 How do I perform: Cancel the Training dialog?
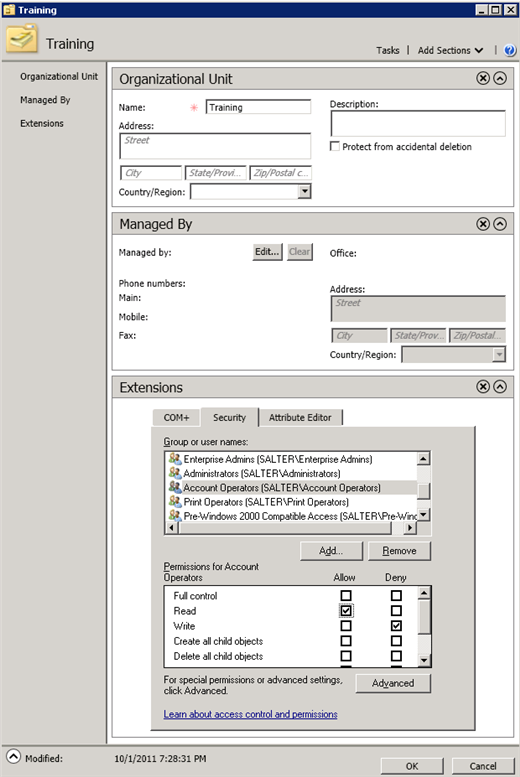click(483, 766)
